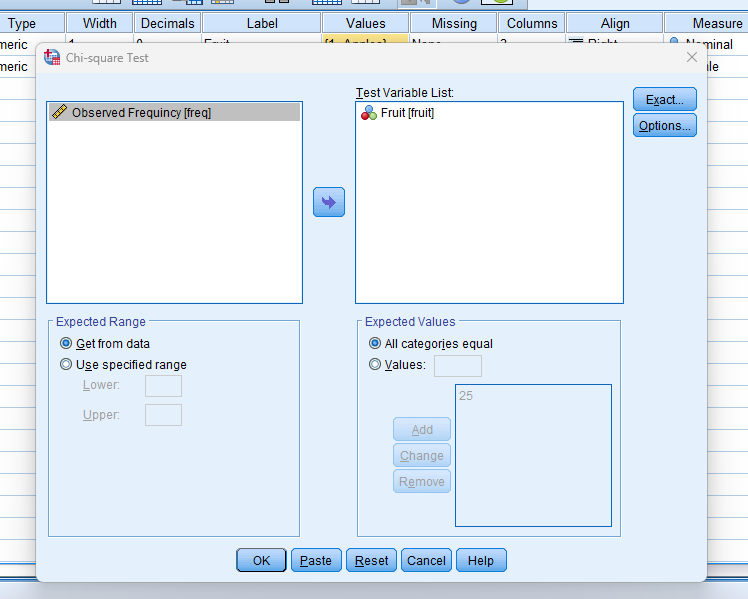Focus the expected Values text box

[x=457, y=366]
